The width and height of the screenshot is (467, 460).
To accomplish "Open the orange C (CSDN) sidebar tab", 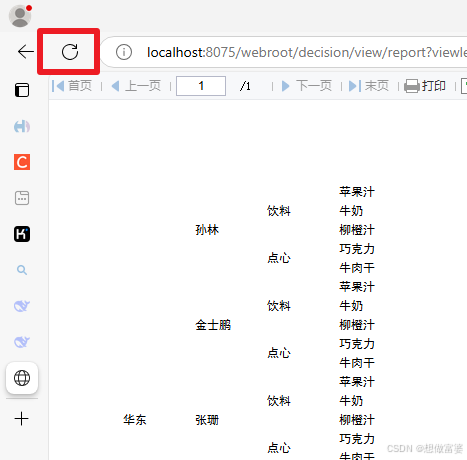I will point(22,162).
